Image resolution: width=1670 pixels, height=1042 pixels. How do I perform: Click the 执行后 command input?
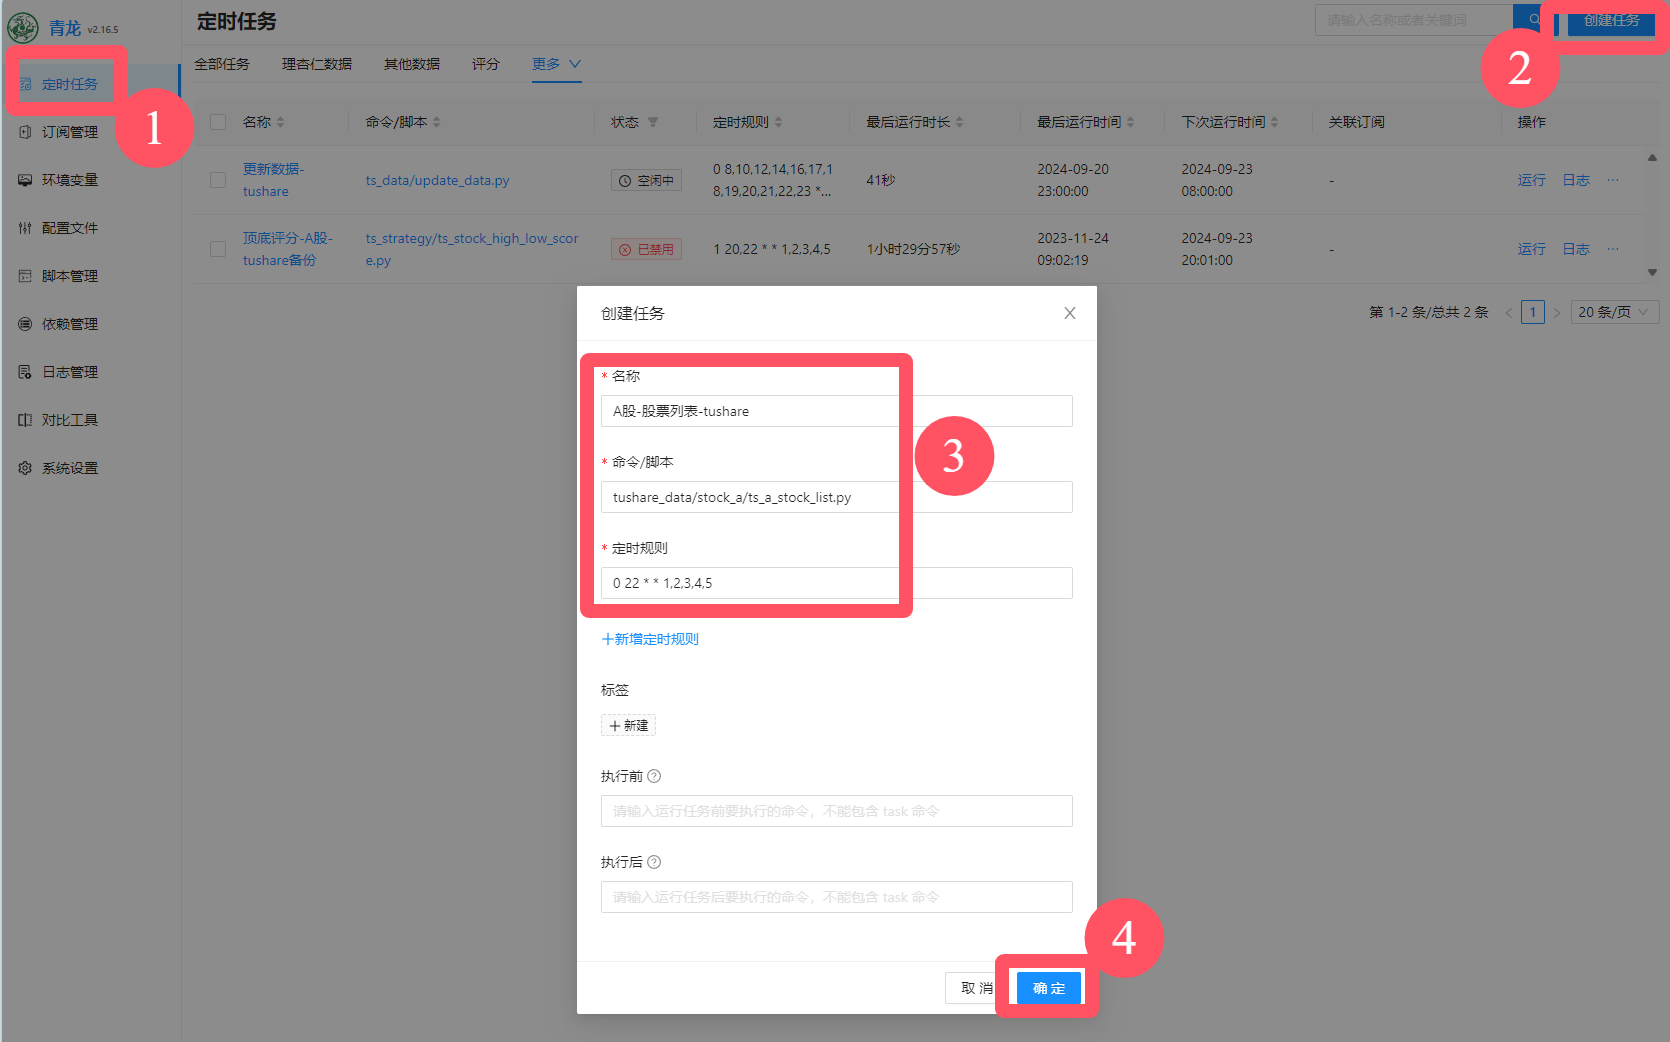click(837, 897)
